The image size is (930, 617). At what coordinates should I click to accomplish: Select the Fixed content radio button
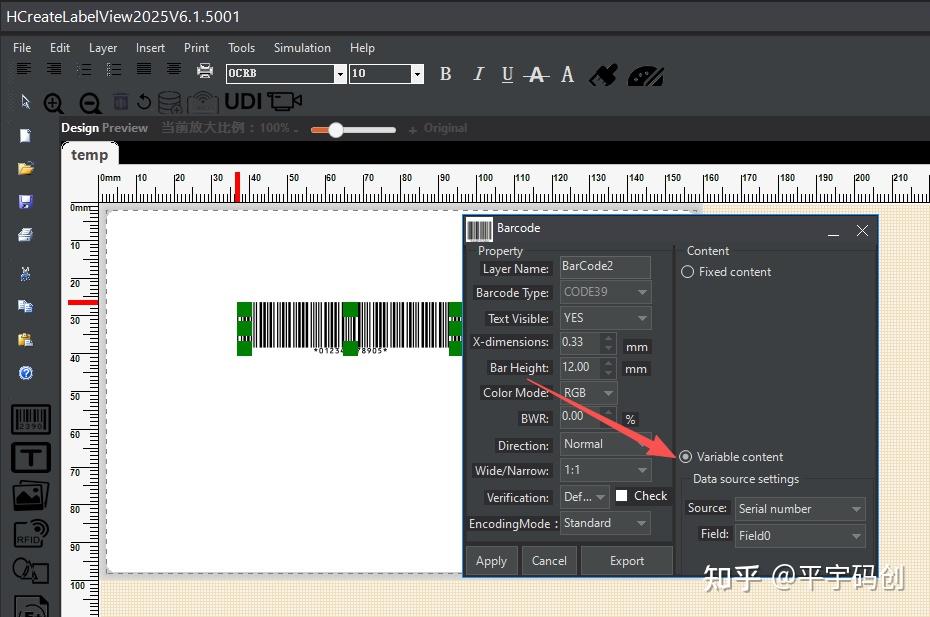[687, 272]
